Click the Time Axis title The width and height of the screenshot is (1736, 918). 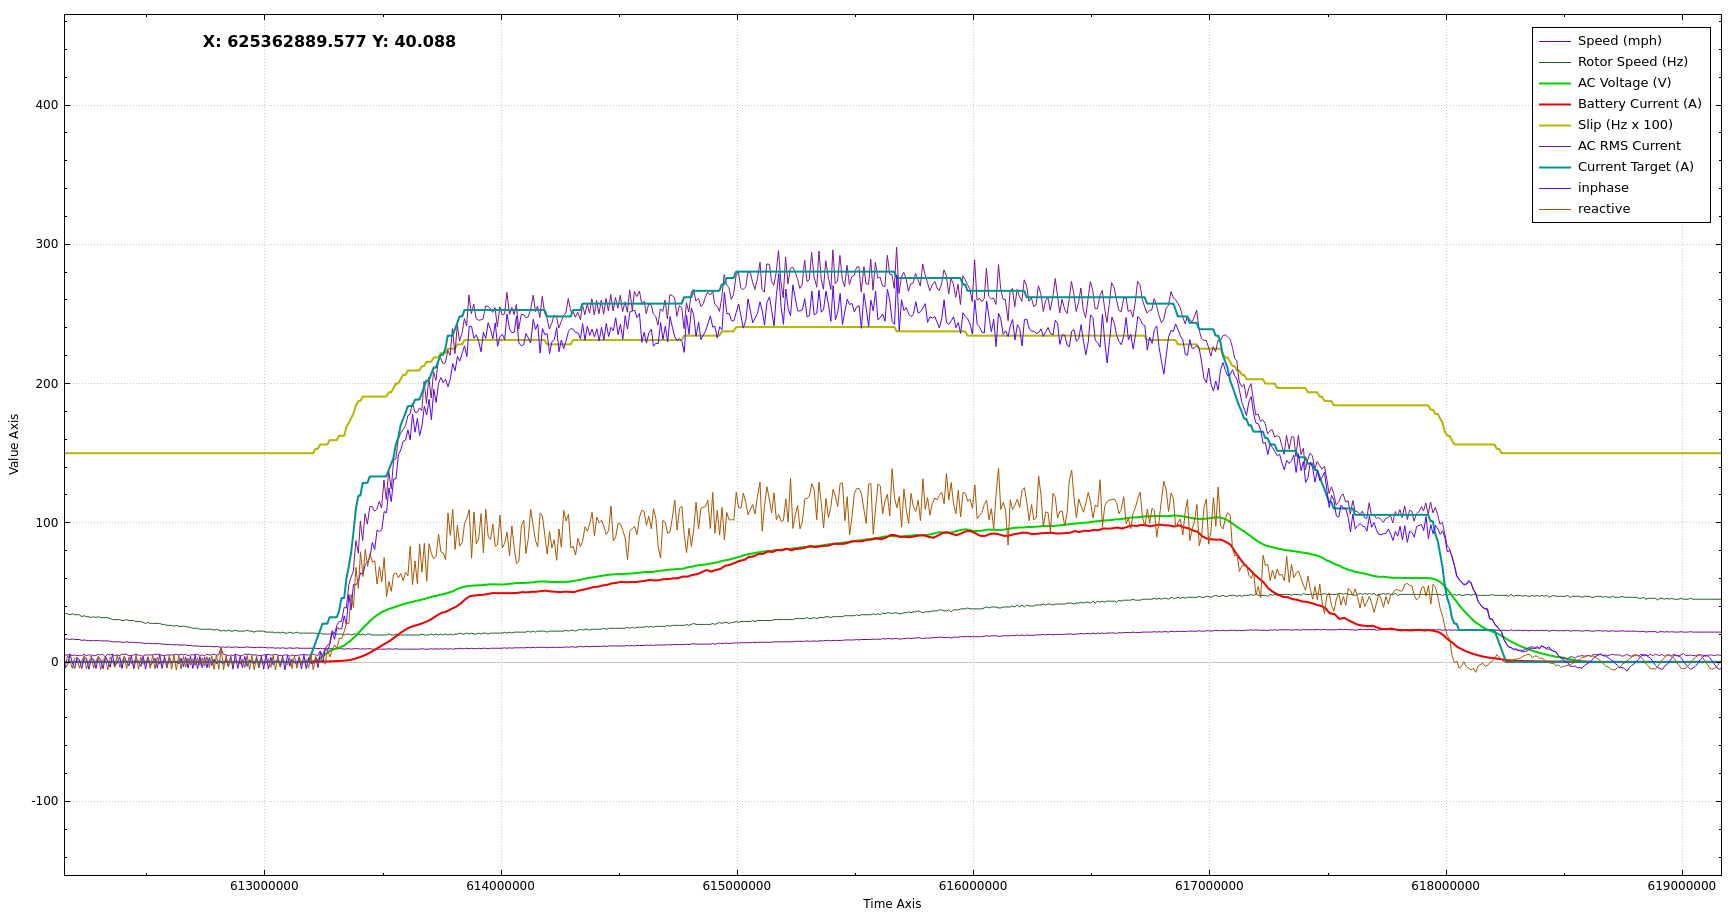pyautogui.click(x=892, y=904)
